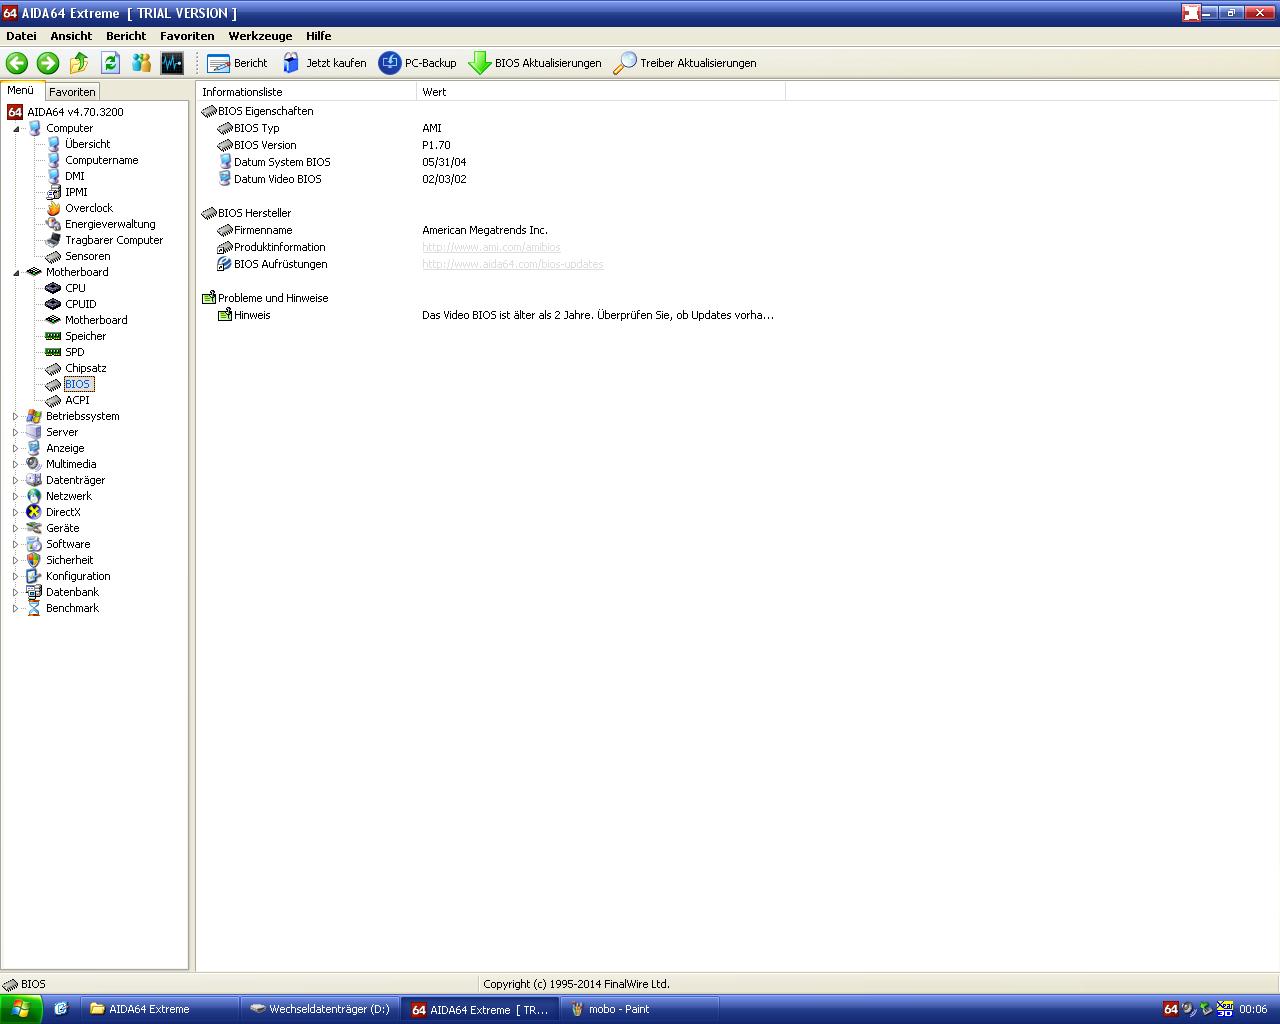This screenshot has height=1024, width=1280.
Task: Click the go-up-one-level toolbar icon
Action: (79, 63)
